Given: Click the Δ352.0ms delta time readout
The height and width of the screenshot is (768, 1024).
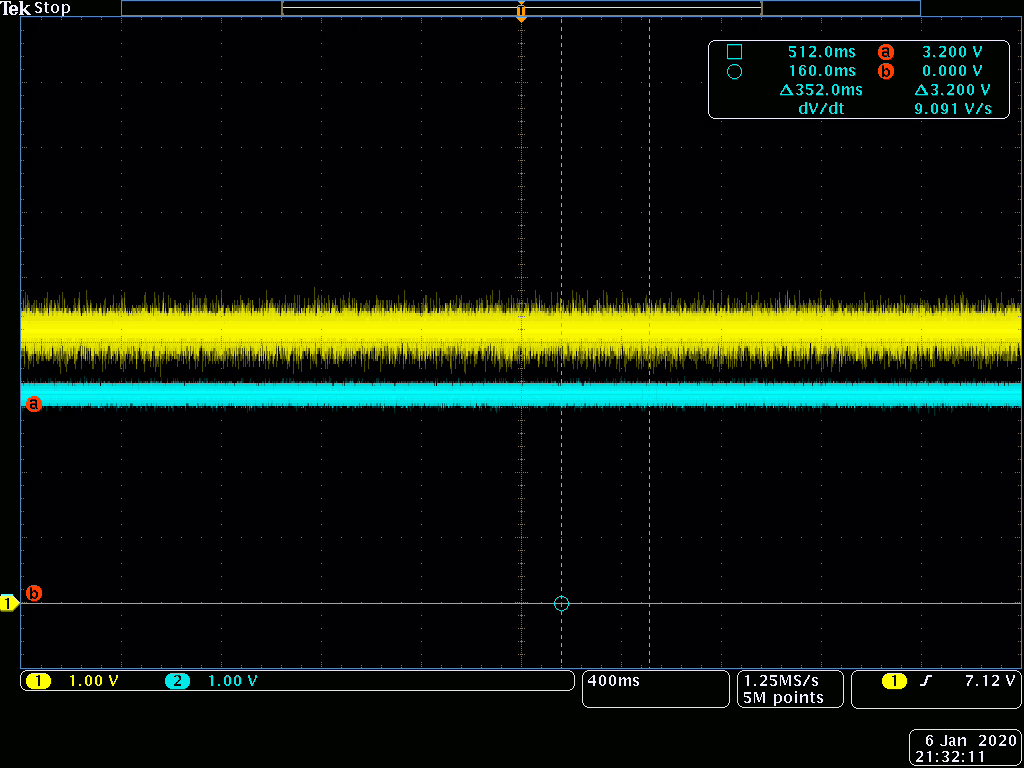Looking at the screenshot, I should click(821, 90).
